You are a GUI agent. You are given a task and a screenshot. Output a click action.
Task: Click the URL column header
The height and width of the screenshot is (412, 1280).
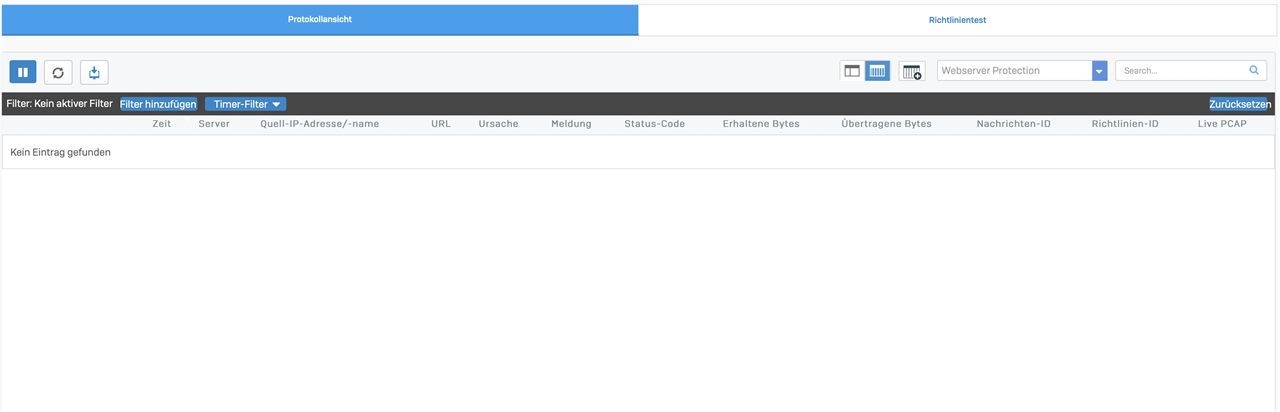pos(441,124)
